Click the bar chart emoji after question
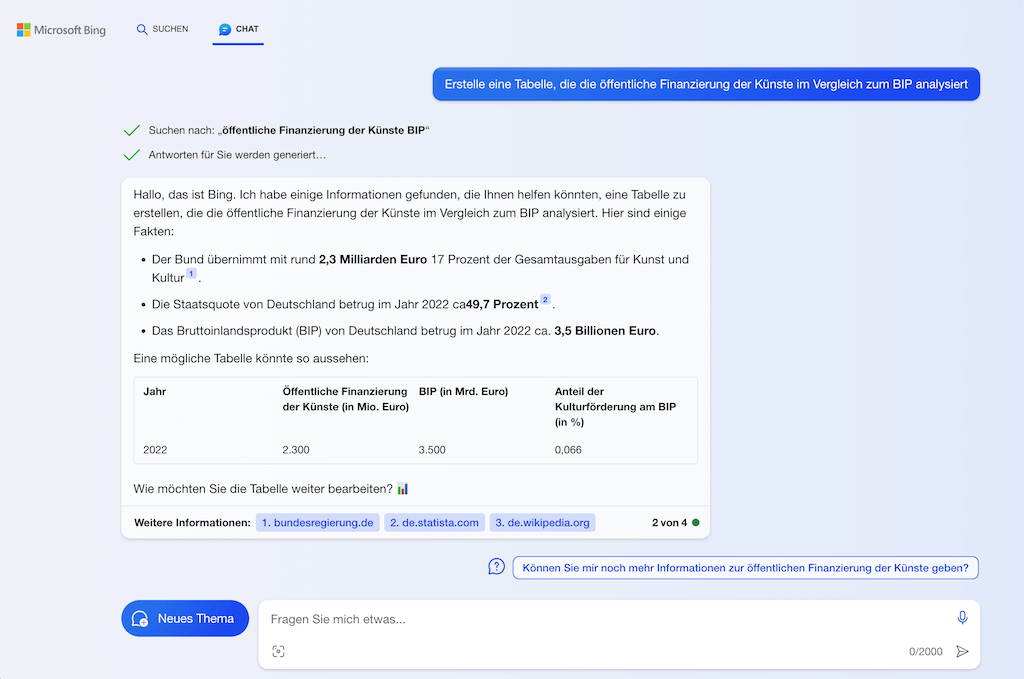 point(402,488)
